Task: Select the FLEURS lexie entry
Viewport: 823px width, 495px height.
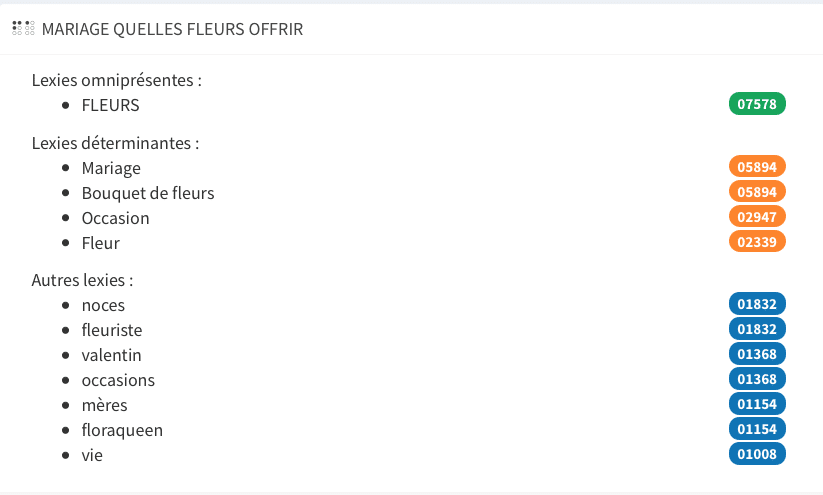Action: point(110,104)
